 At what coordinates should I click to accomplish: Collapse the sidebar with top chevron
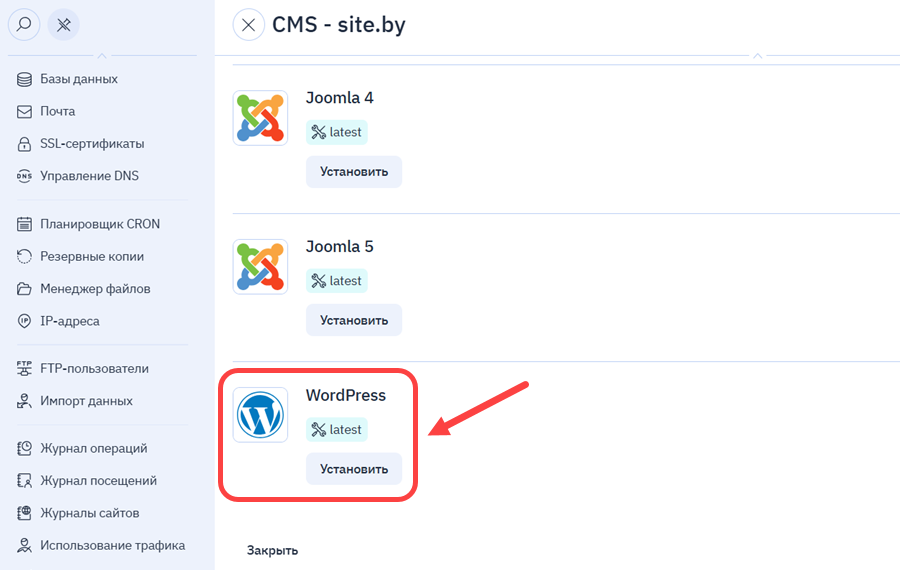coord(102,56)
